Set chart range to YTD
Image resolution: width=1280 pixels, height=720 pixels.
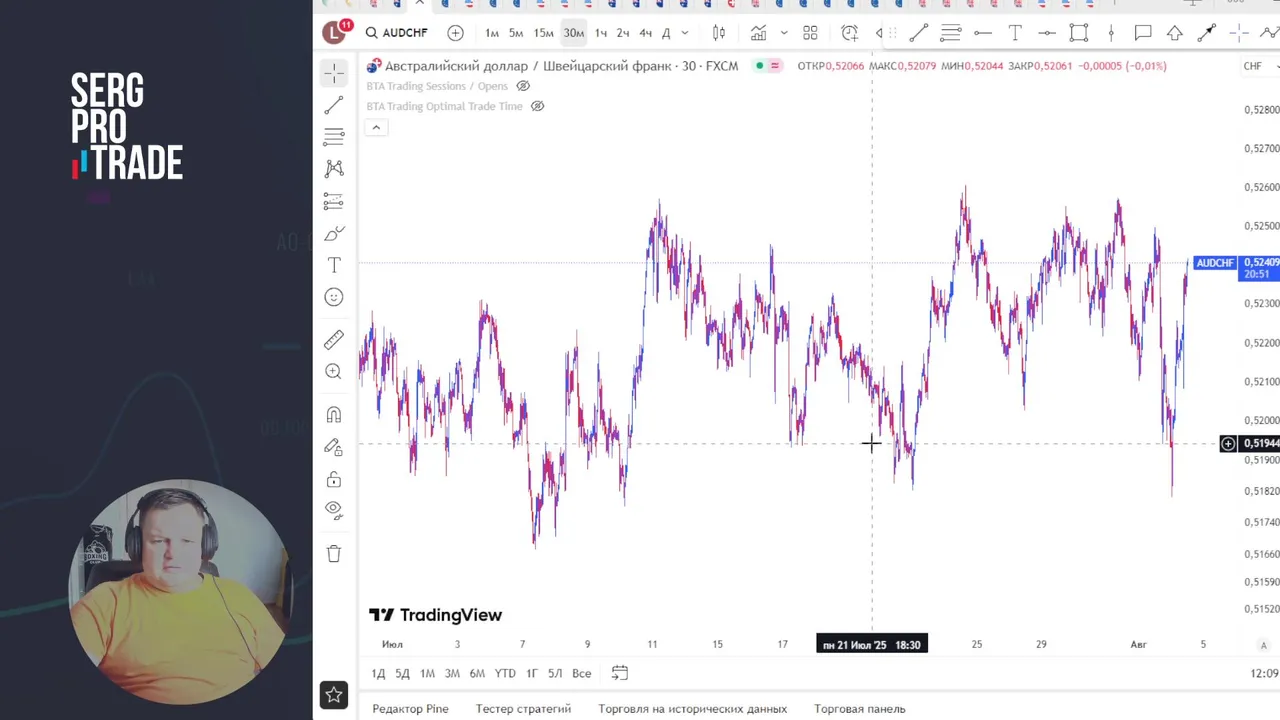tap(505, 673)
